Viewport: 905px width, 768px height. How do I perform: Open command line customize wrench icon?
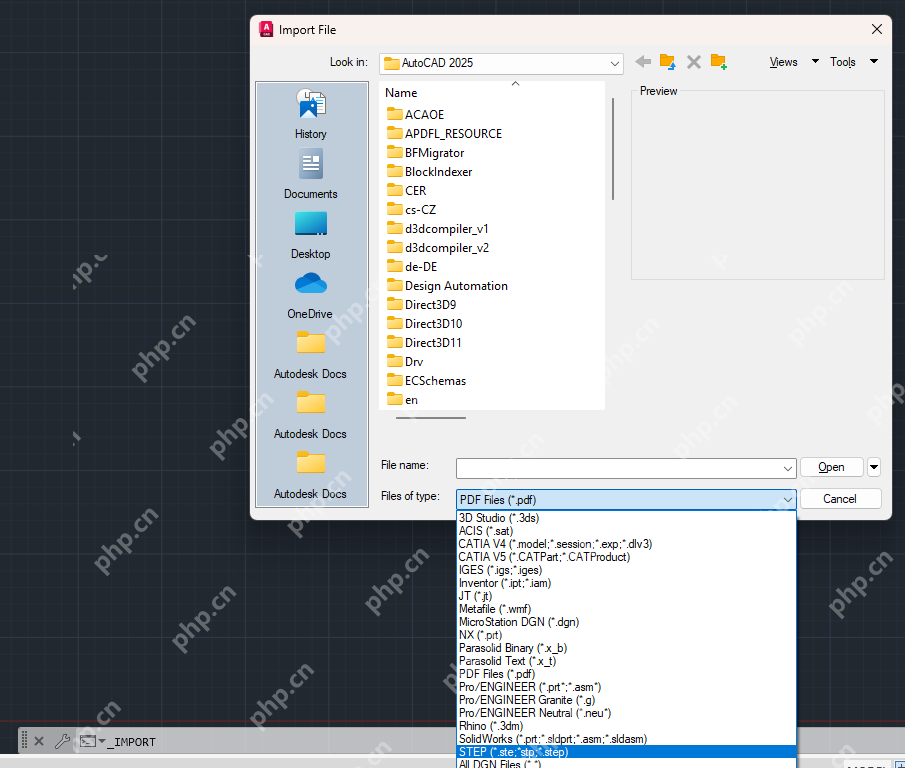point(62,741)
